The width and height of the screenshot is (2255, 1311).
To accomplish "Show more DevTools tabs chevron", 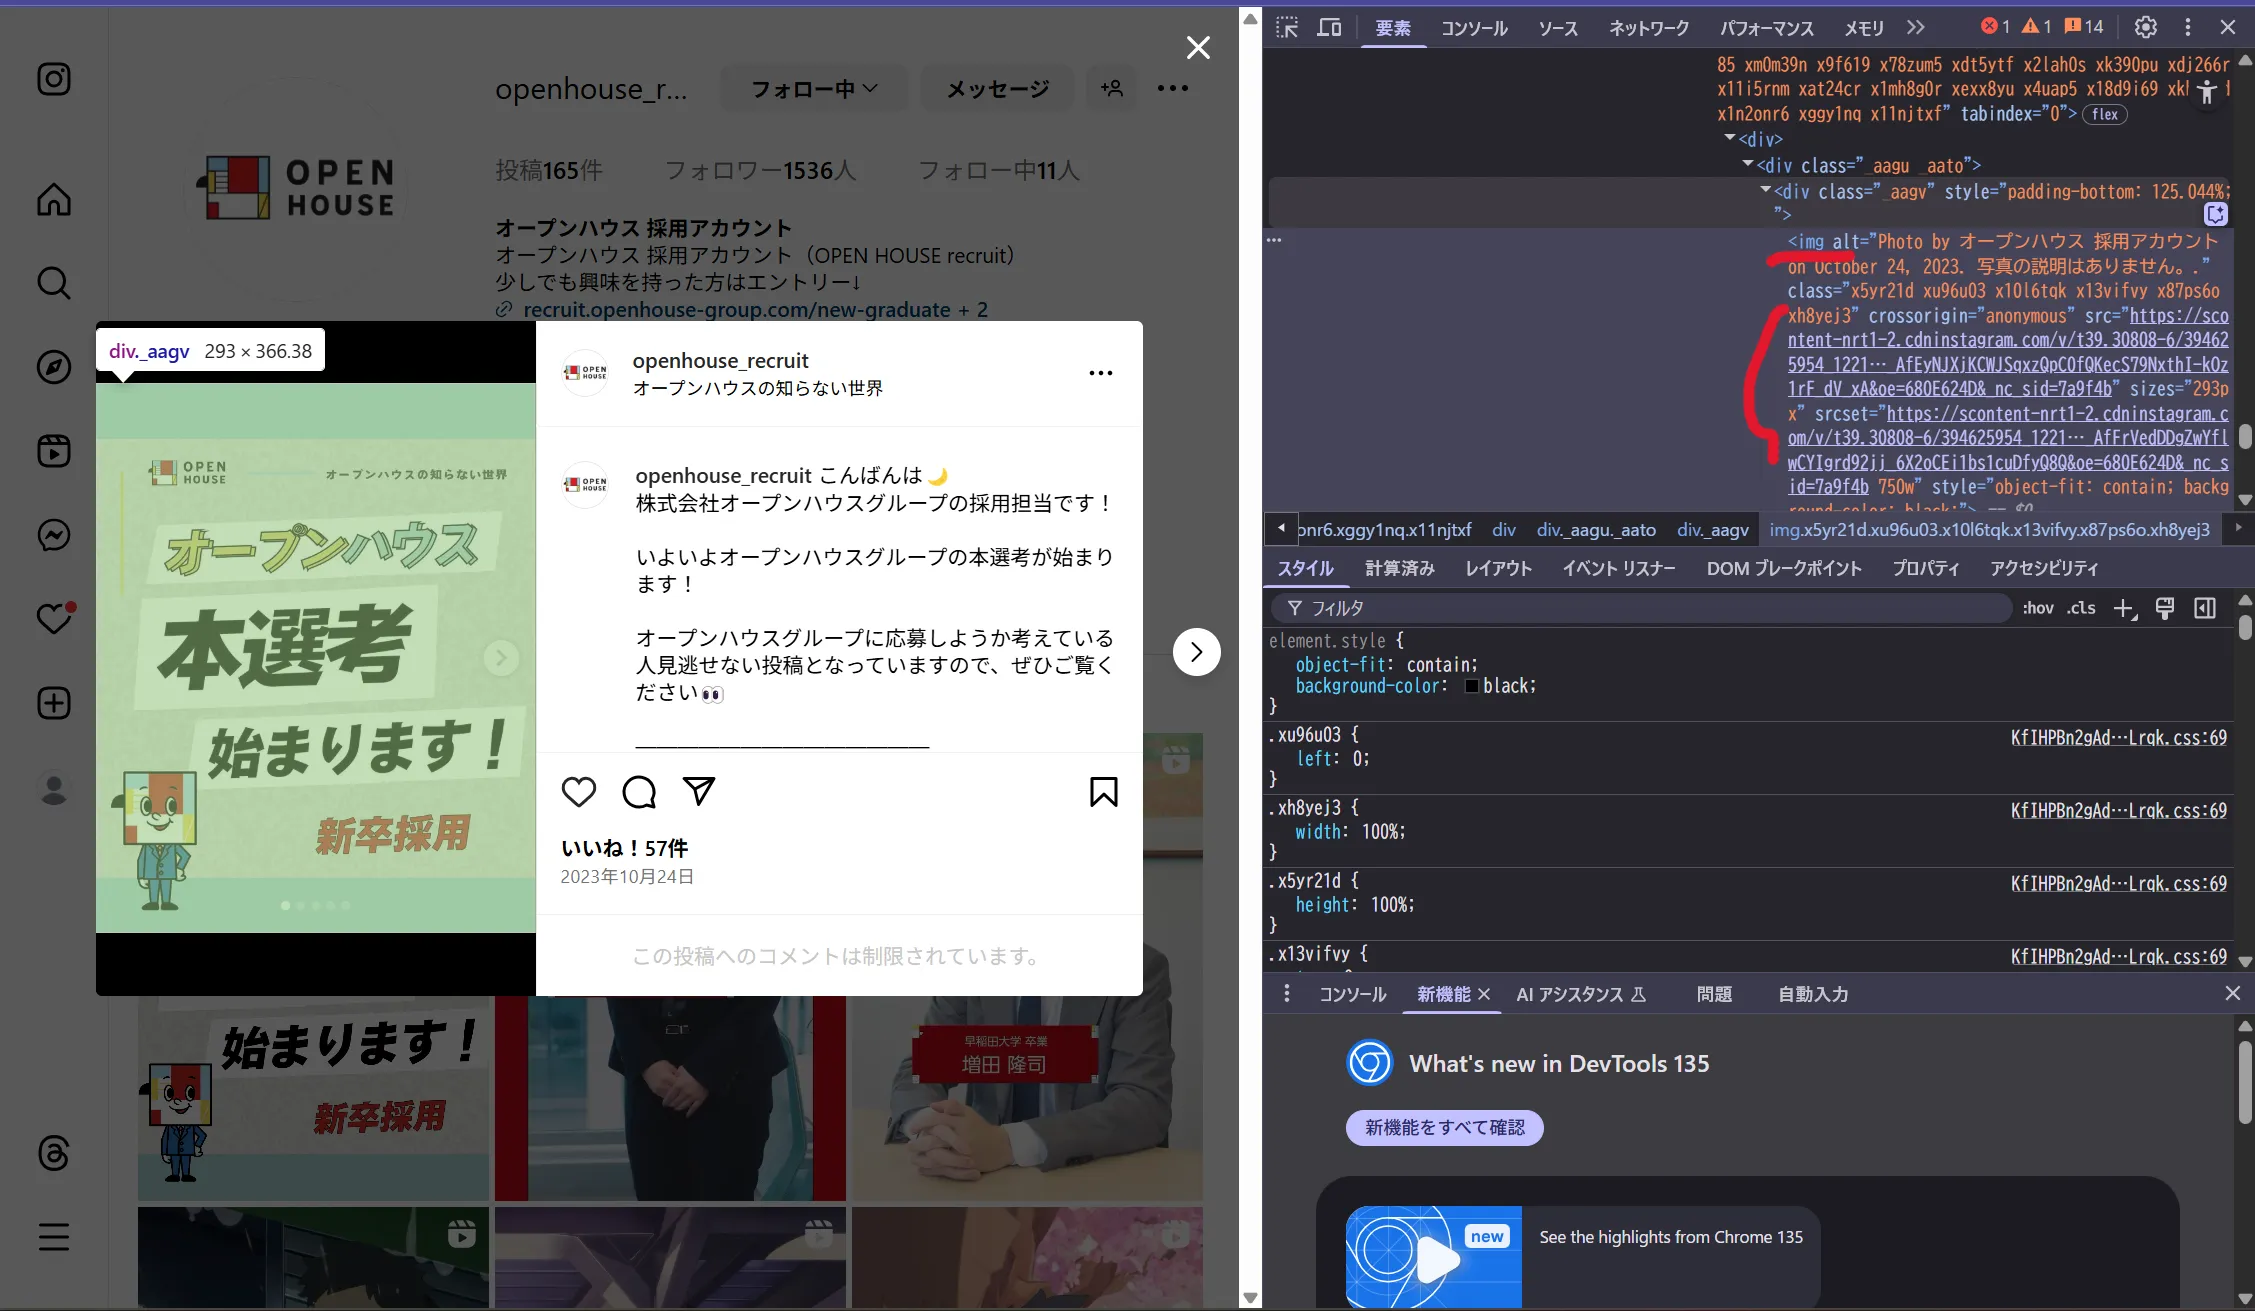I will pos(1915,27).
